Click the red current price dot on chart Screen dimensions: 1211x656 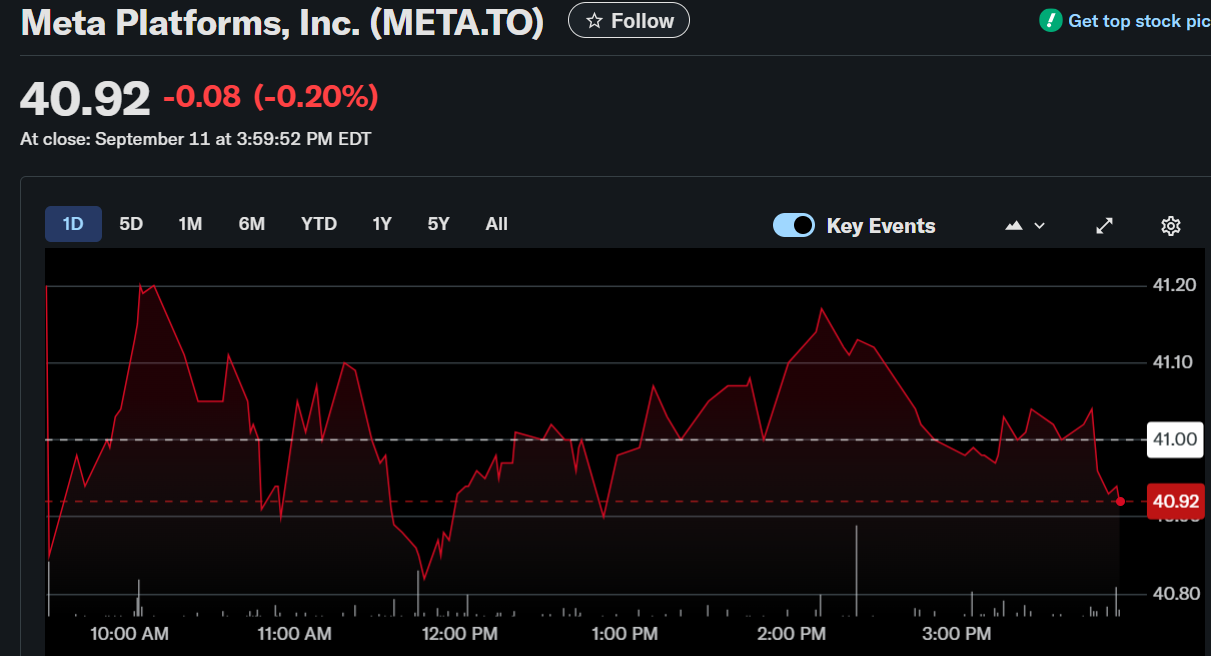tap(1120, 501)
